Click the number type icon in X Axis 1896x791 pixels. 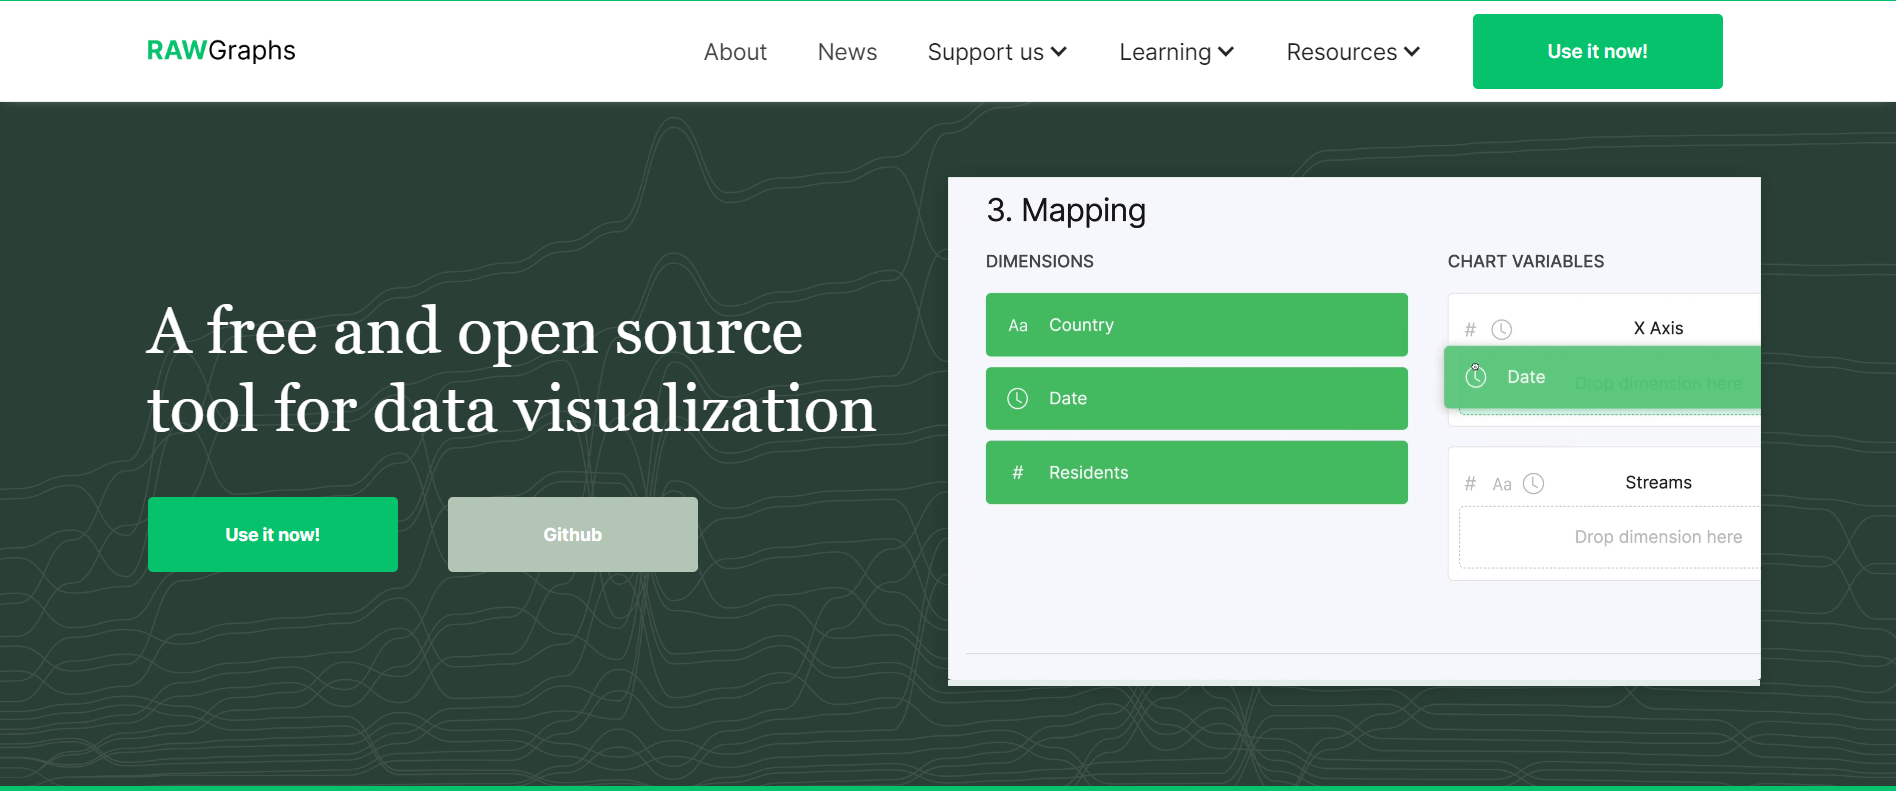[x=1470, y=329]
